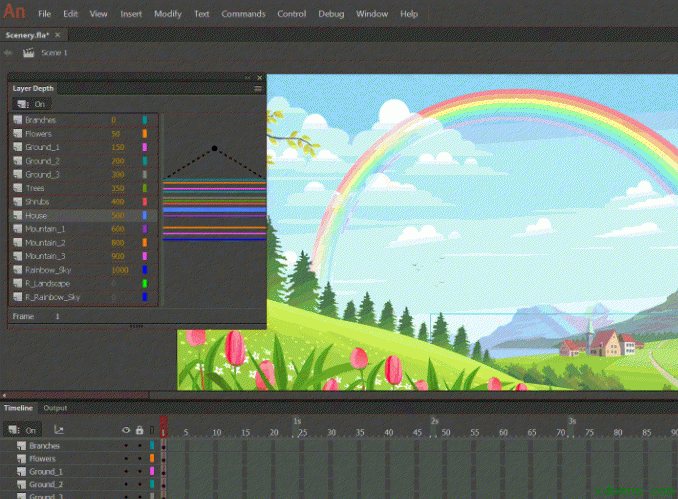Click the back arrow beside Scene 1

pos(8,53)
